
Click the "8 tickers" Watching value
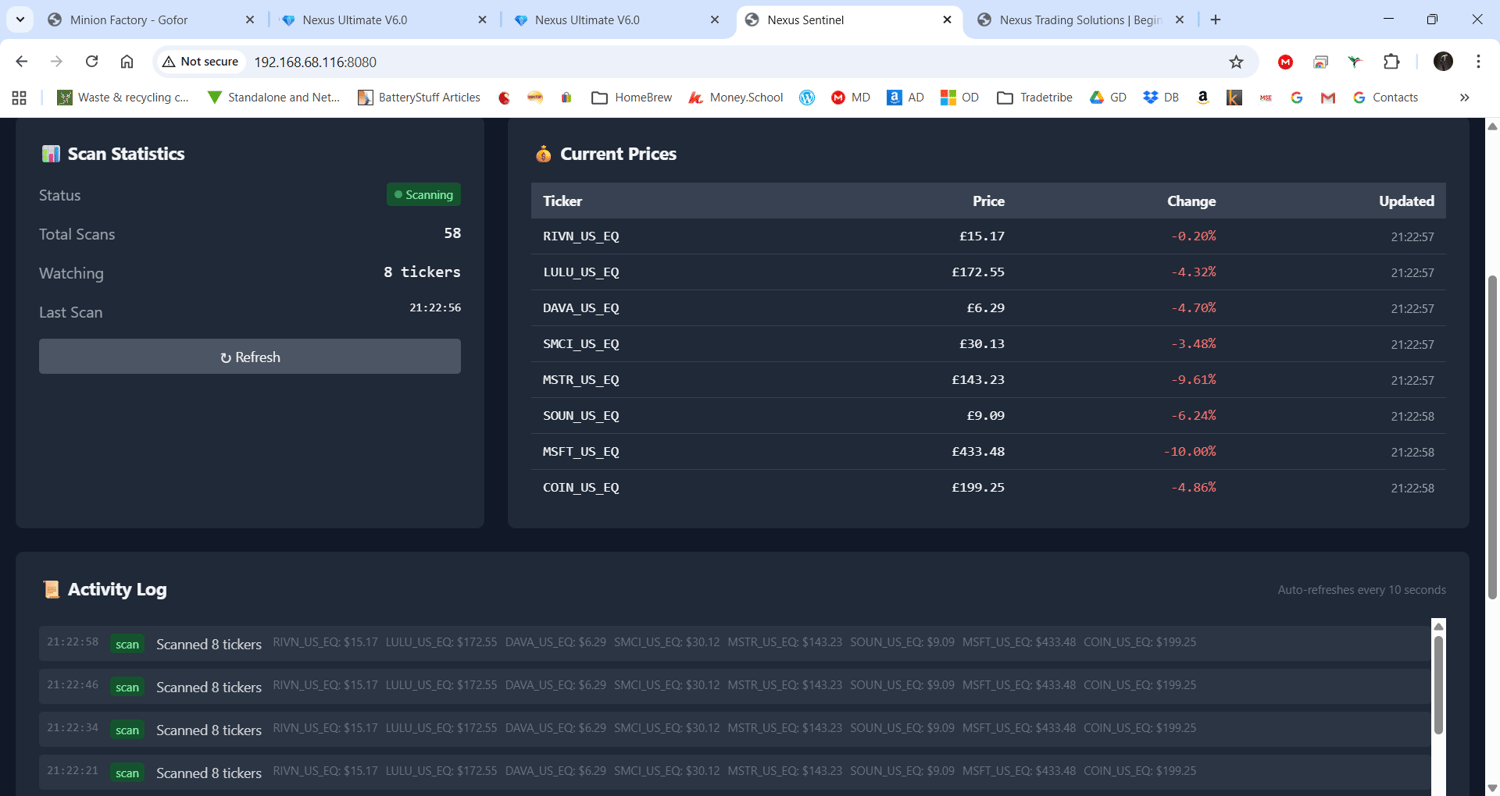(x=422, y=272)
